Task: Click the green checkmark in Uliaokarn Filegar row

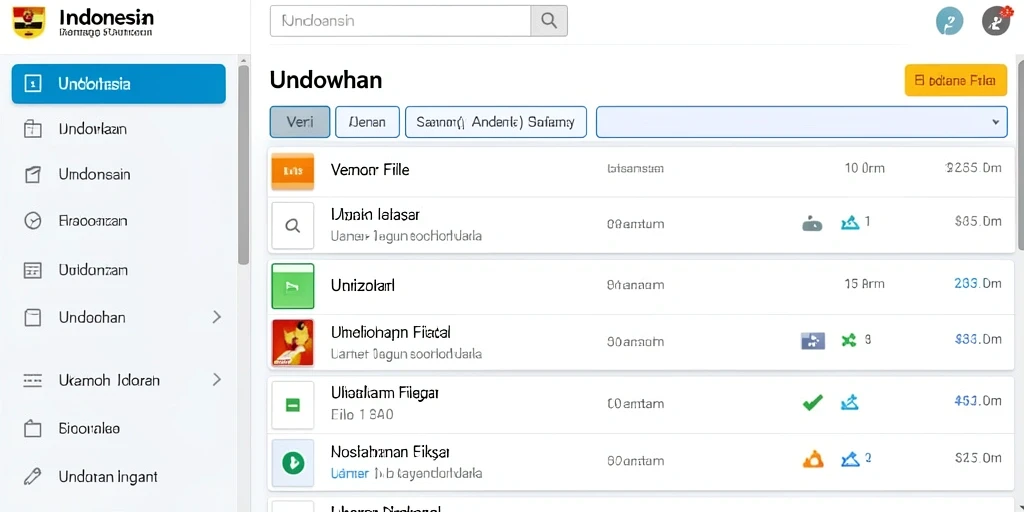Action: tap(812, 403)
